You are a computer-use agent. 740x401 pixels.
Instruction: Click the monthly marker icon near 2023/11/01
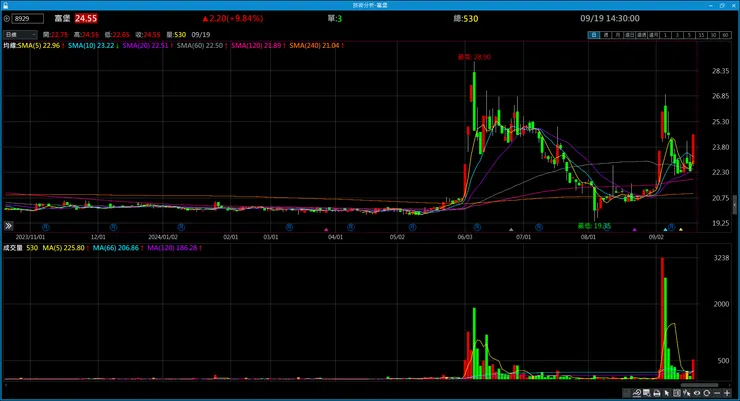pyautogui.click(x=46, y=227)
